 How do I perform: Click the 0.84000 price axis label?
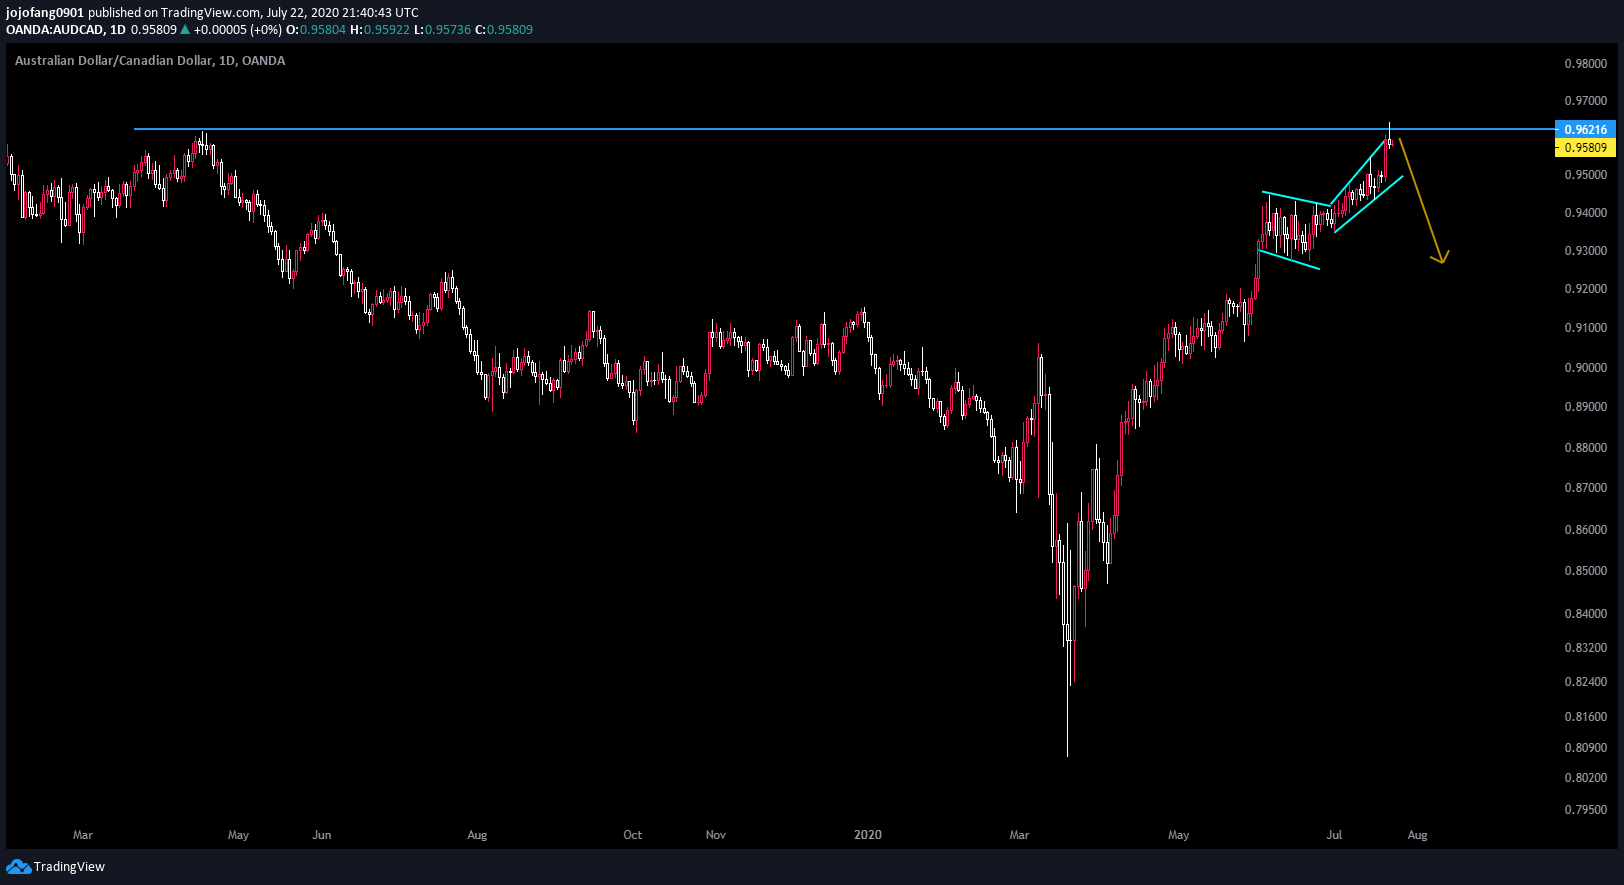point(1586,614)
